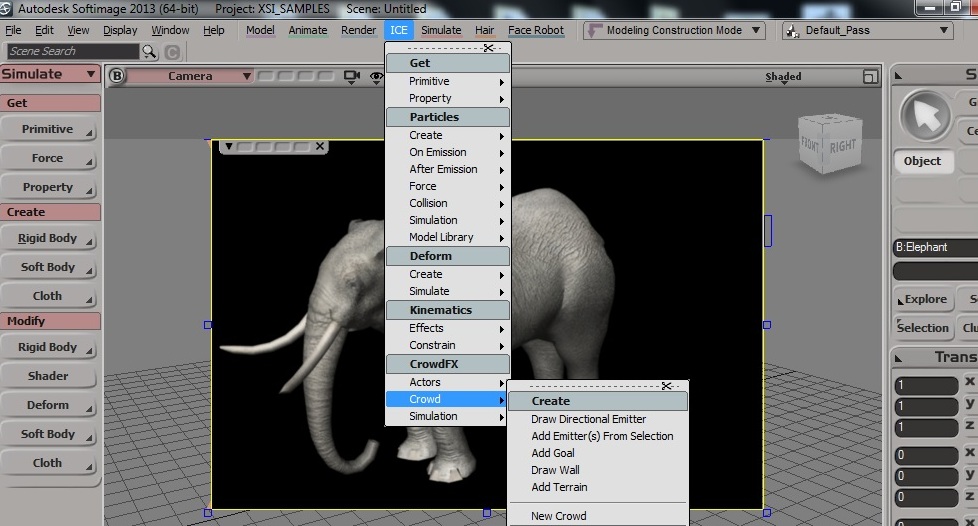Image resolution: width=978 pixels, height=526 pixels.
Task: Click the B:Elephant selection name field
Action: 936,247
